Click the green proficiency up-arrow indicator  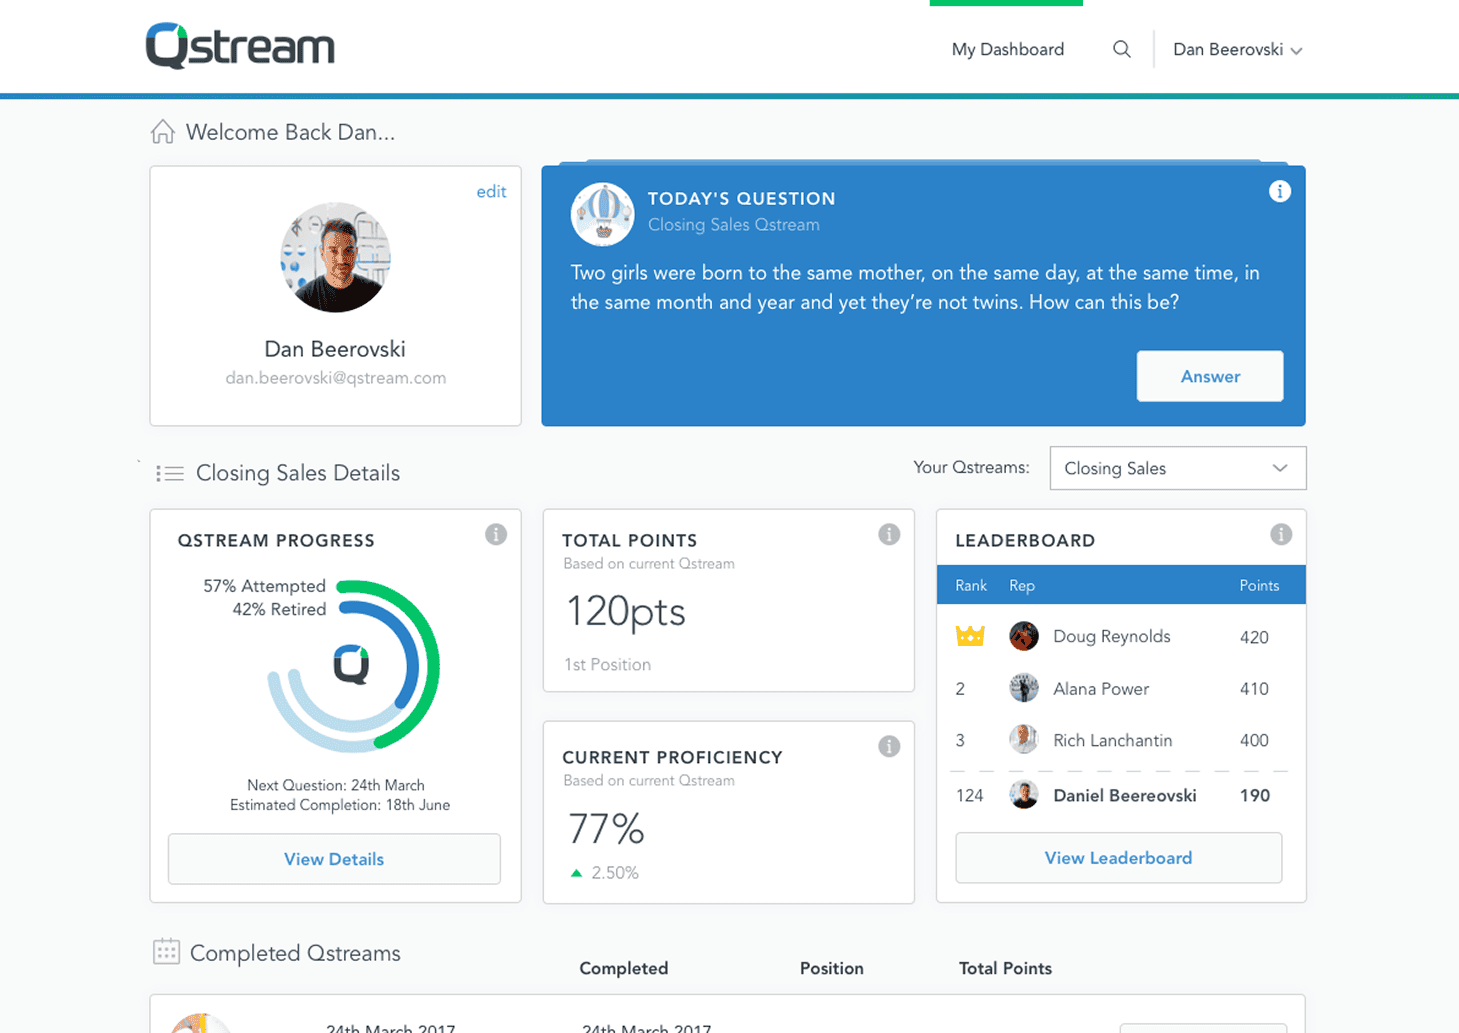(x=576, y=873)
